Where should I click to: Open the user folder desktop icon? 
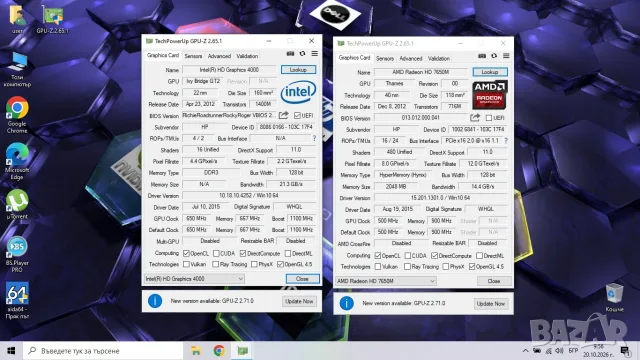tap(17, 19)
